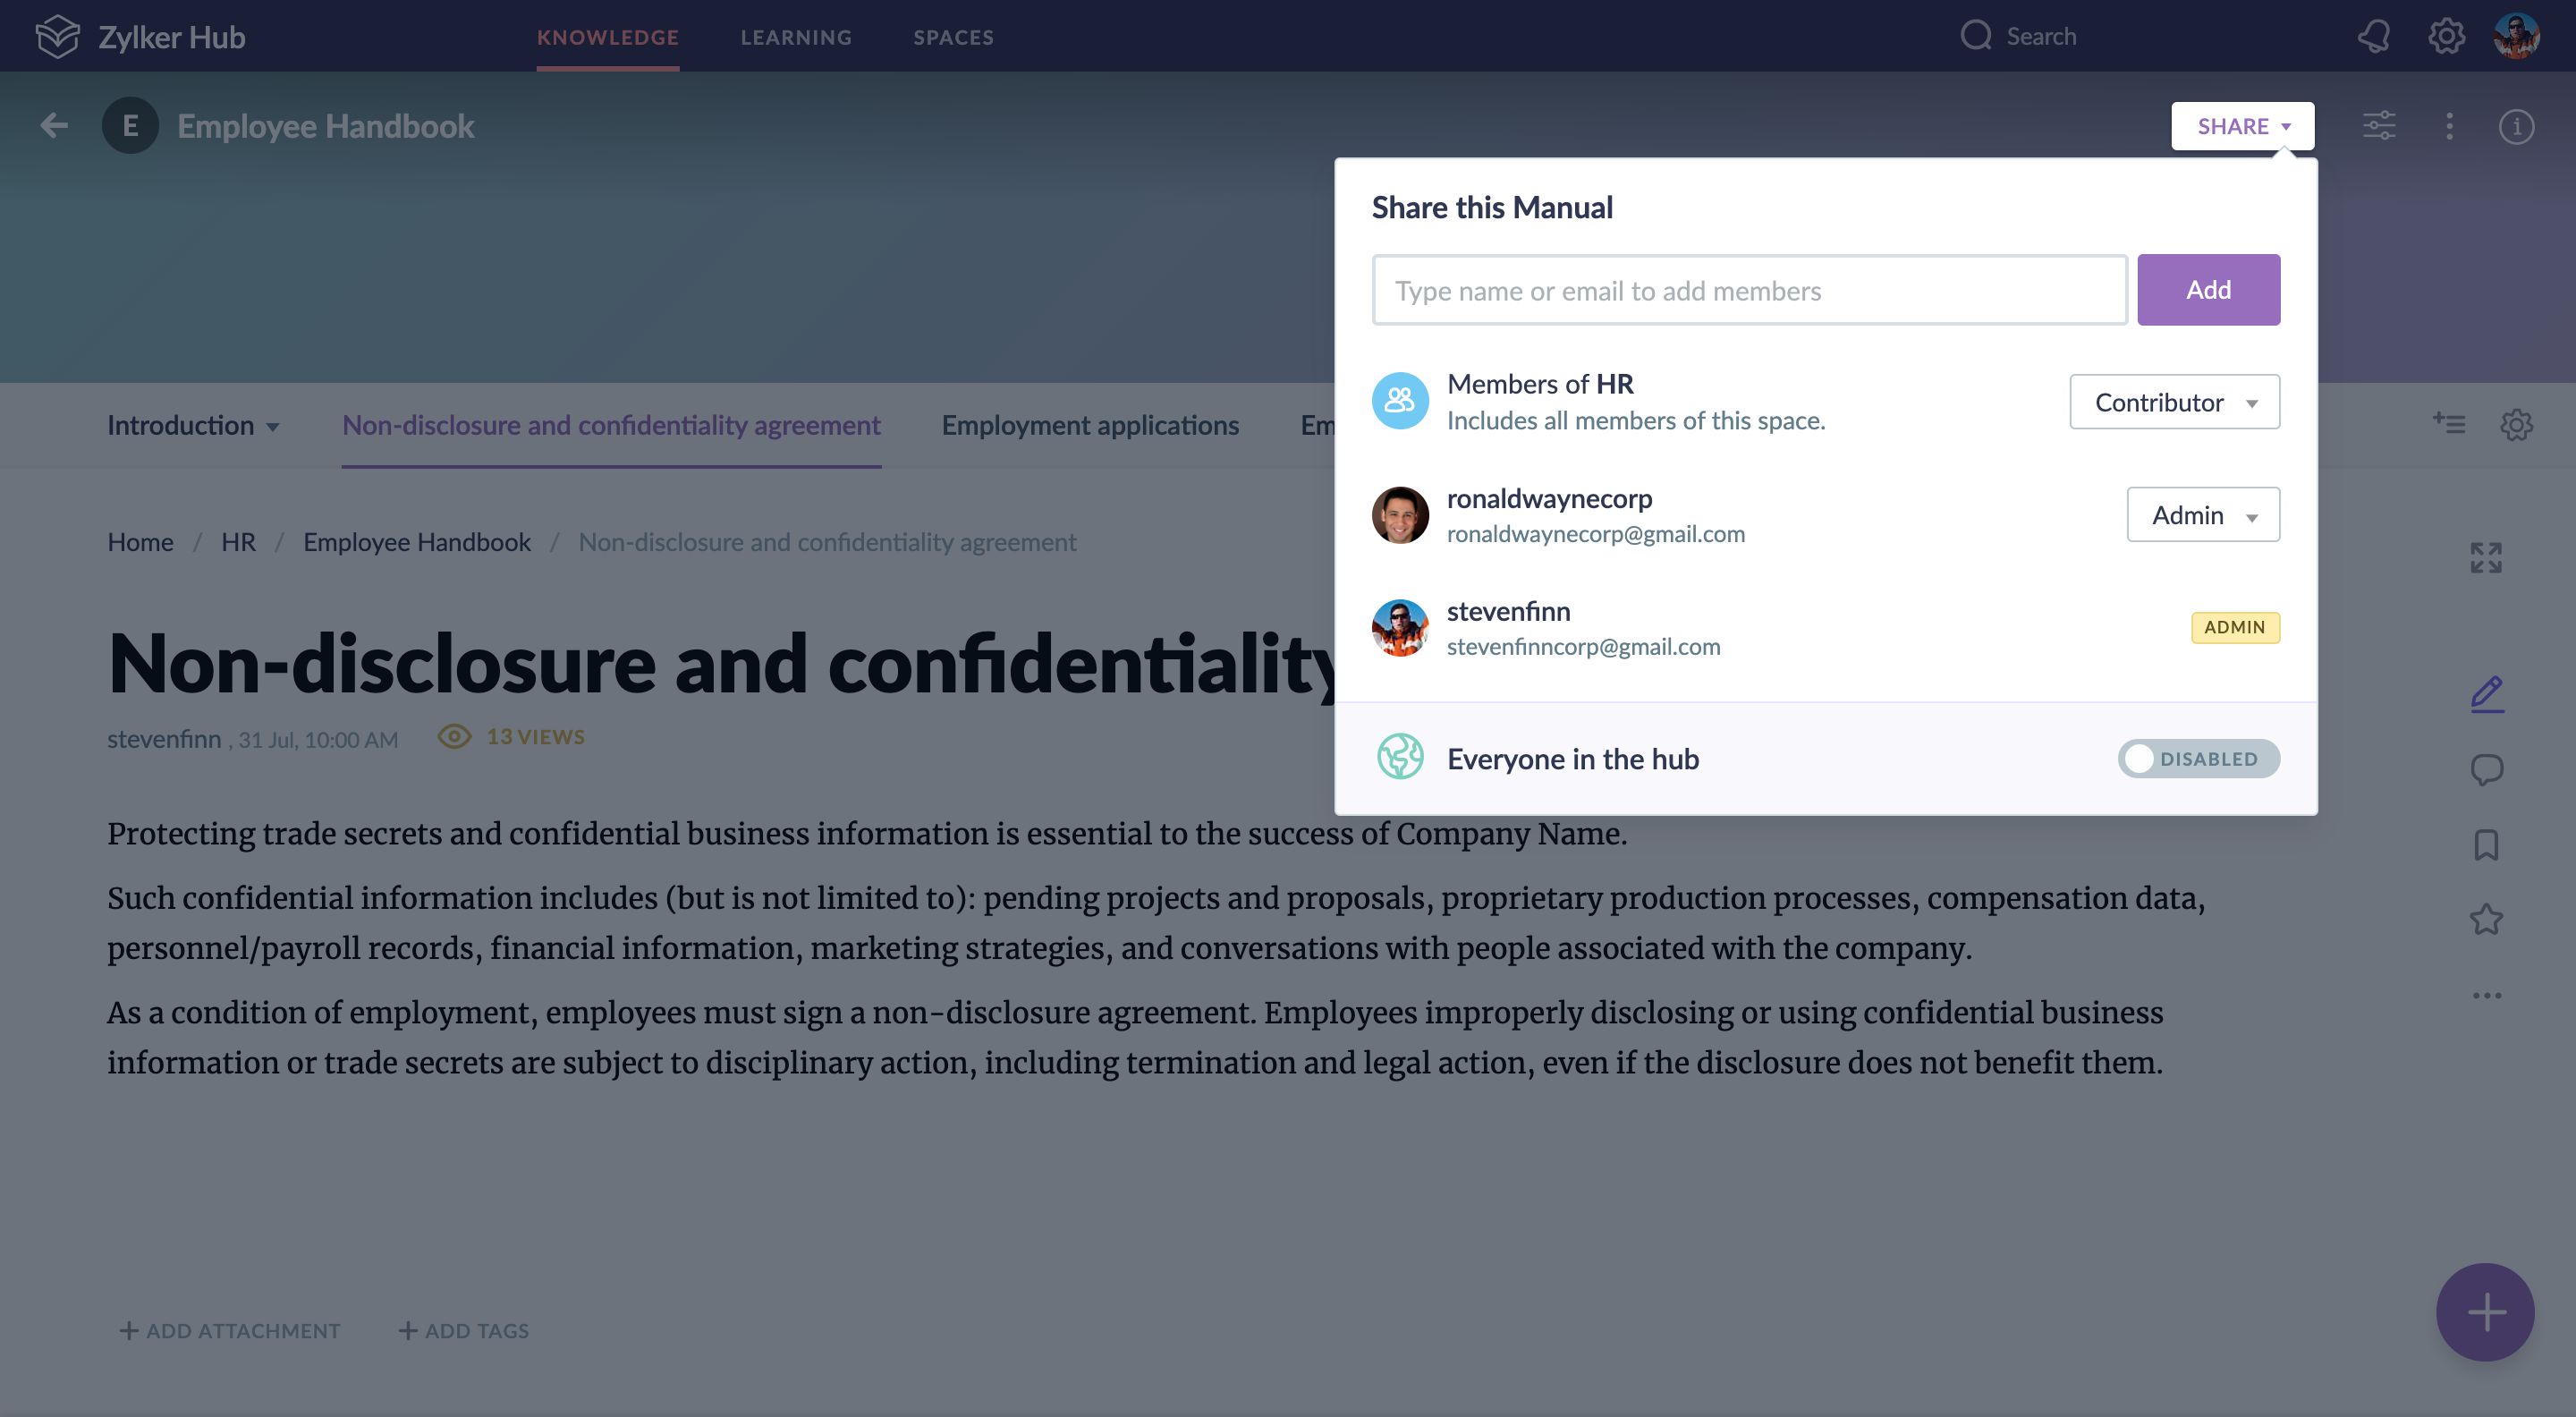Expand article to fullscreen view

[2486, 558]
